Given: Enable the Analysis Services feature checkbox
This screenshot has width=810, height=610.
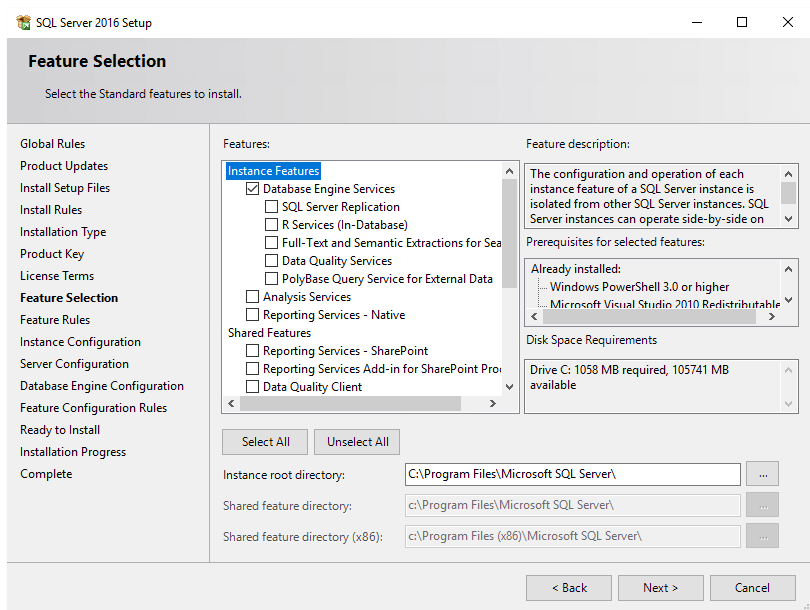Looking at the screenshot, I should point(252,296).
